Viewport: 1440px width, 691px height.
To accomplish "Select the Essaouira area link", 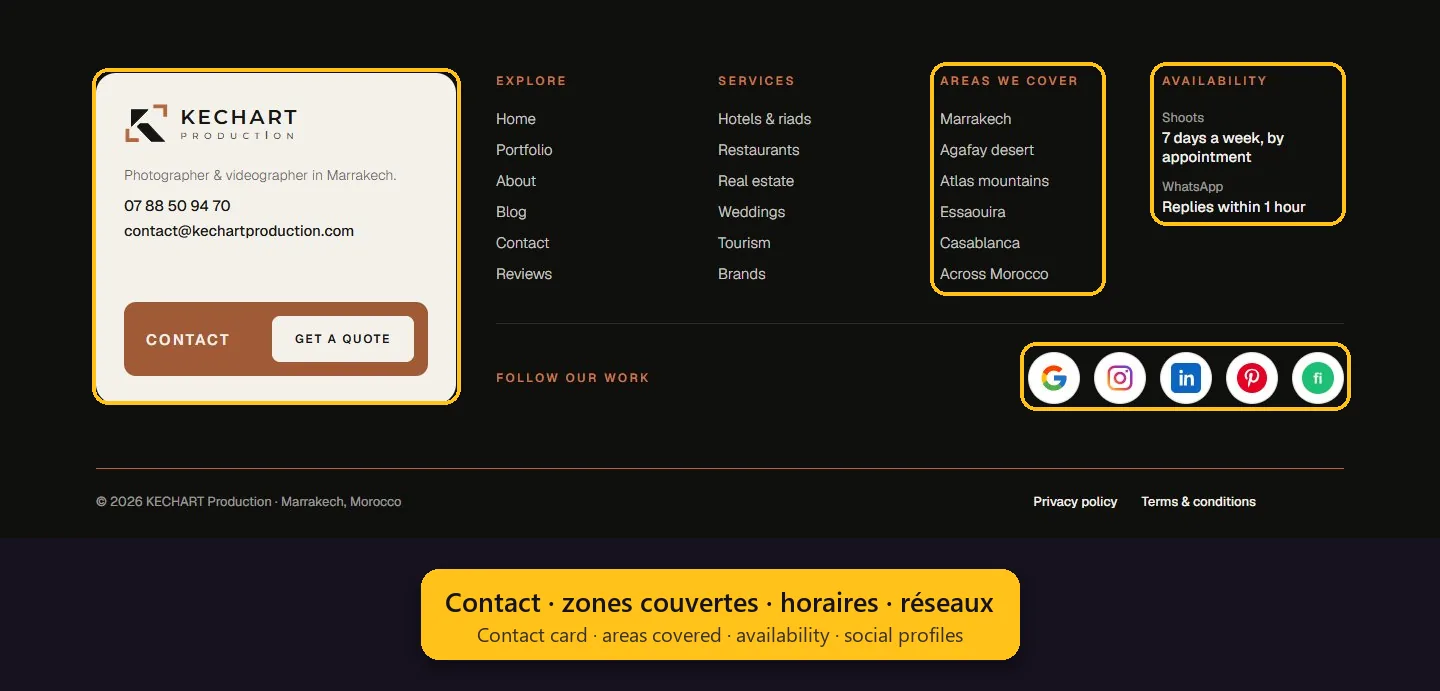I will pos(973,212).
